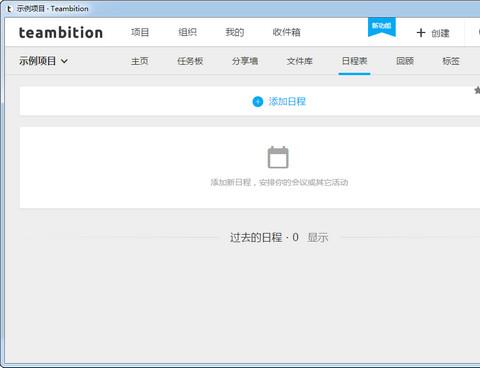
Task: Click the gray calendar icon
Action: [278, 157]
